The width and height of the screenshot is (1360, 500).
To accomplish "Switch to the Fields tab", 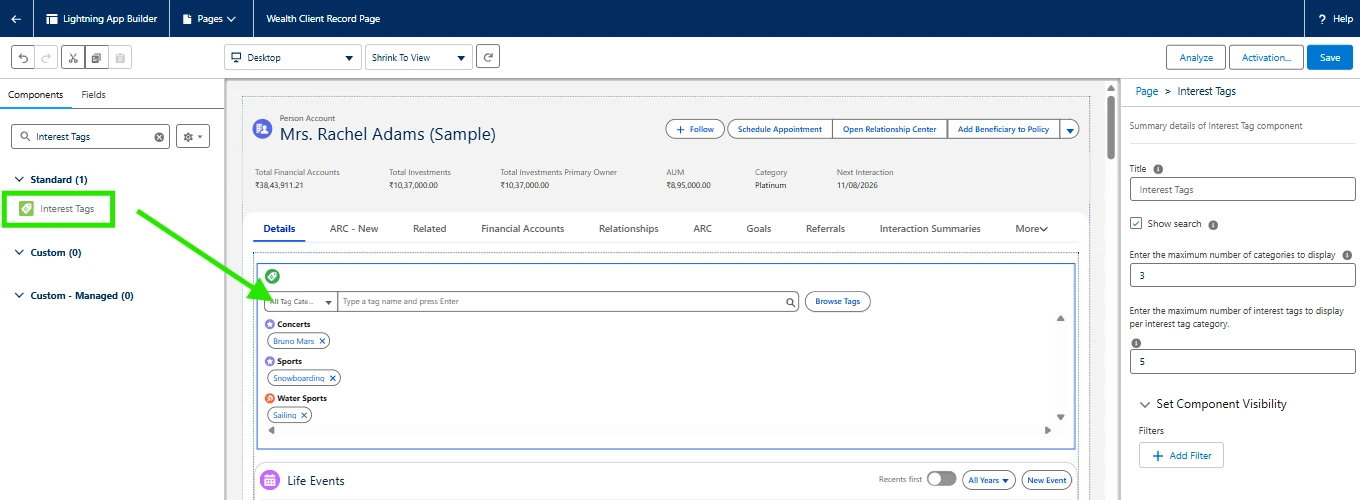I will [93, 95].
